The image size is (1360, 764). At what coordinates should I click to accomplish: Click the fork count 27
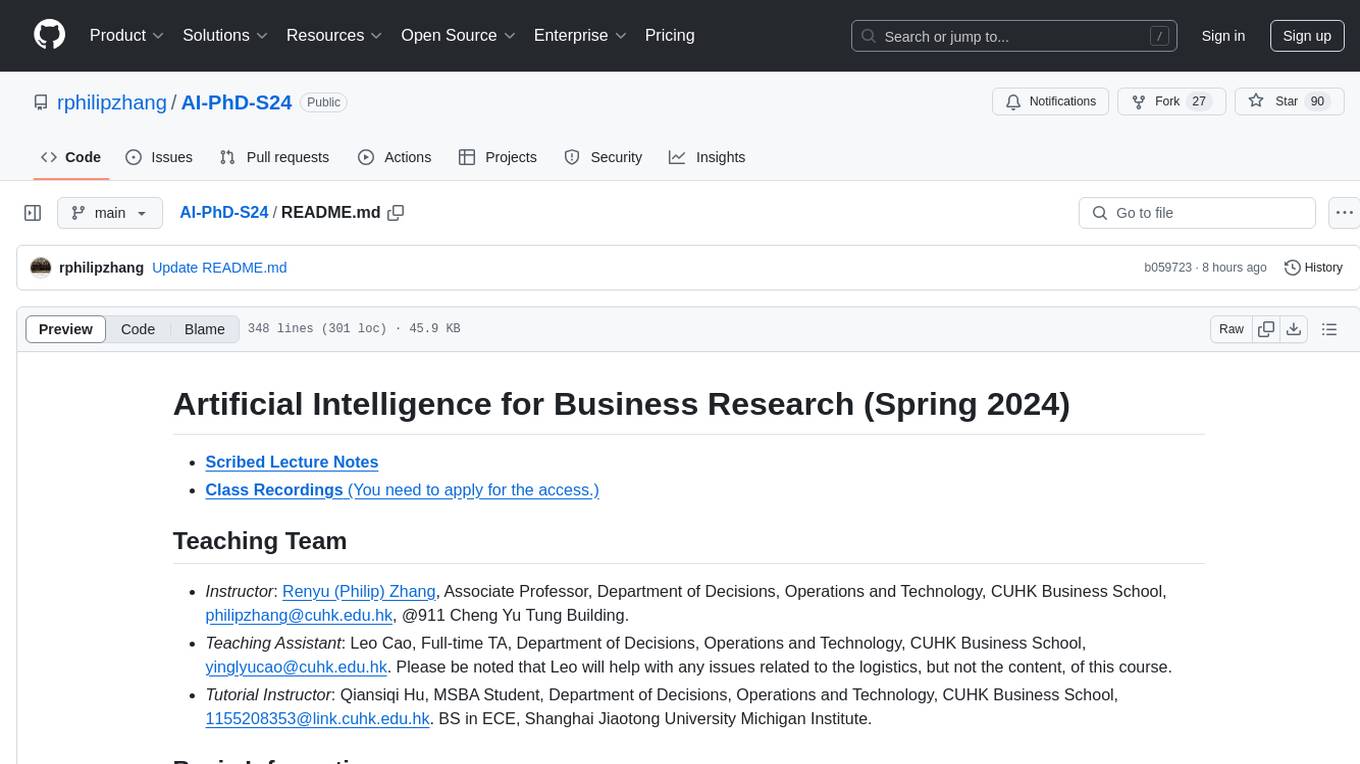tap(1200, 102)
